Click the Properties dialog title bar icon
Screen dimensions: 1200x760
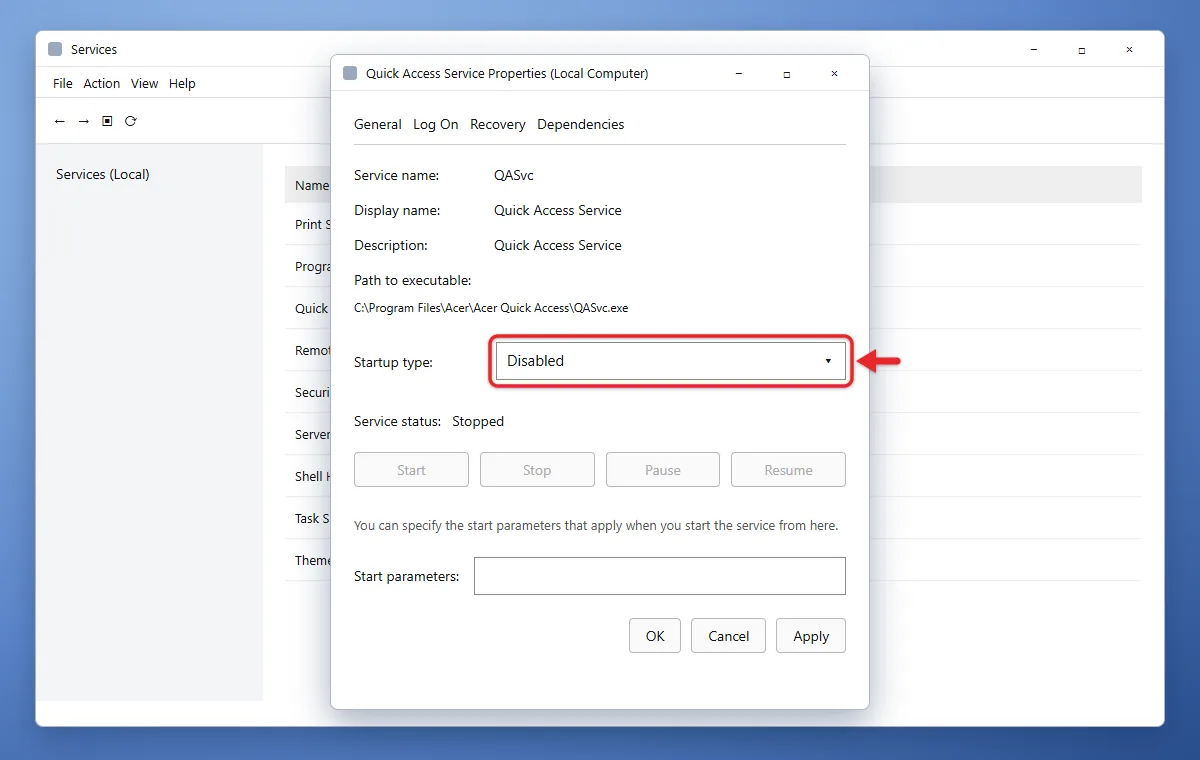click(x=350, y=73)
